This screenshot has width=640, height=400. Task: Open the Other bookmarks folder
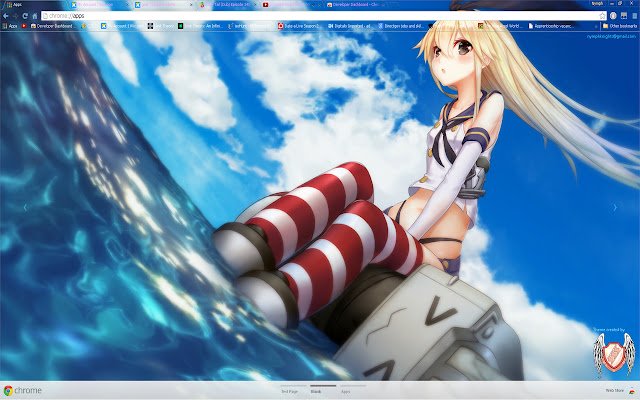coord(620,26)
